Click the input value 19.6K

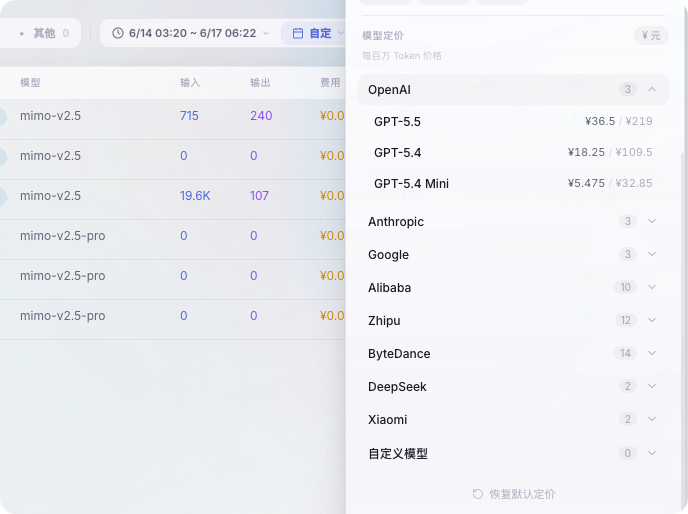[x=195, y=196]
